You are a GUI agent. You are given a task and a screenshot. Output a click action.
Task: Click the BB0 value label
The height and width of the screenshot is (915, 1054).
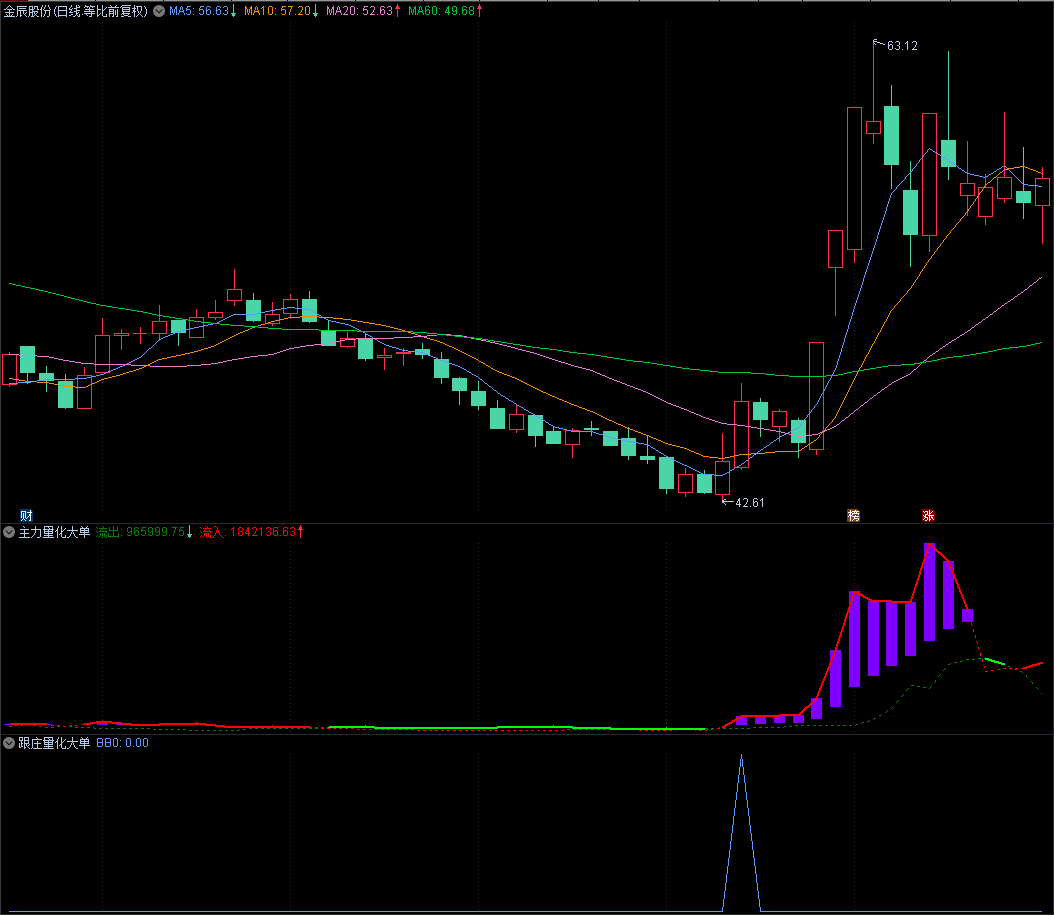point(122,744)
